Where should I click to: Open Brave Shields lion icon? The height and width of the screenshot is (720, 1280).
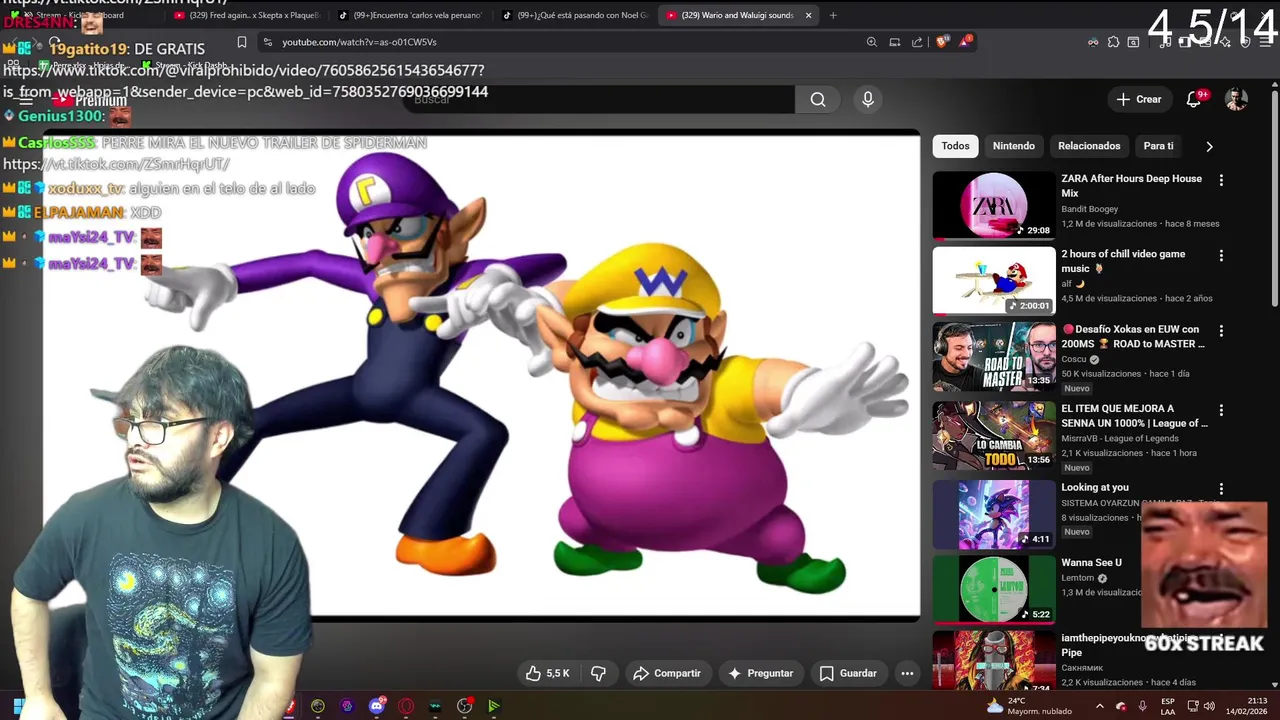[x=941, y=42]
